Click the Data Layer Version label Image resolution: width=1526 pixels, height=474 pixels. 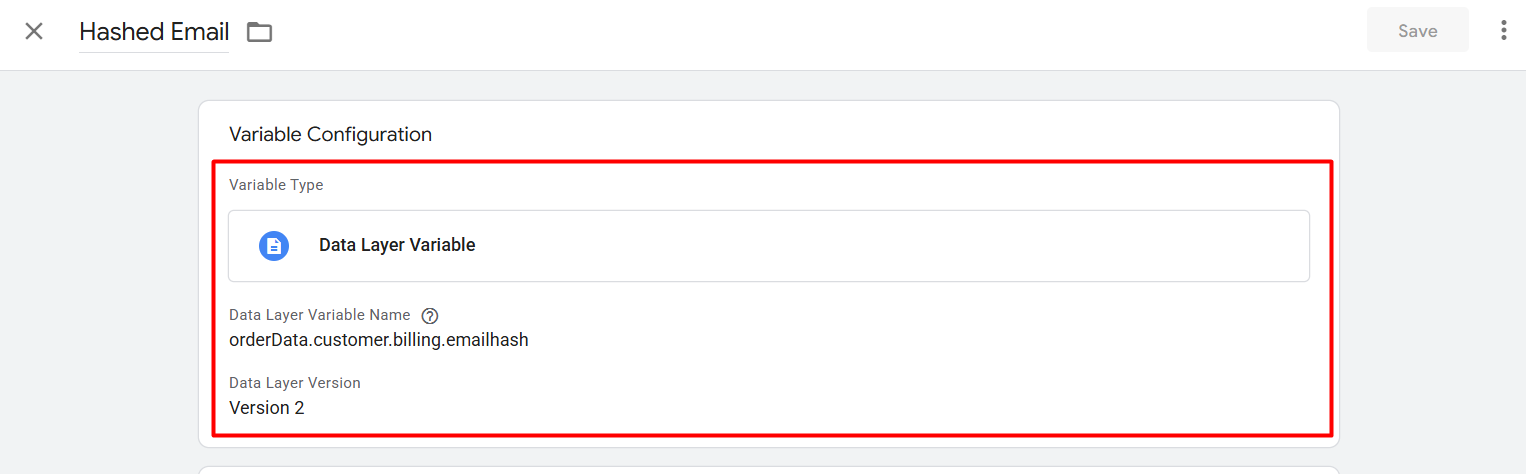coord(294,383)
